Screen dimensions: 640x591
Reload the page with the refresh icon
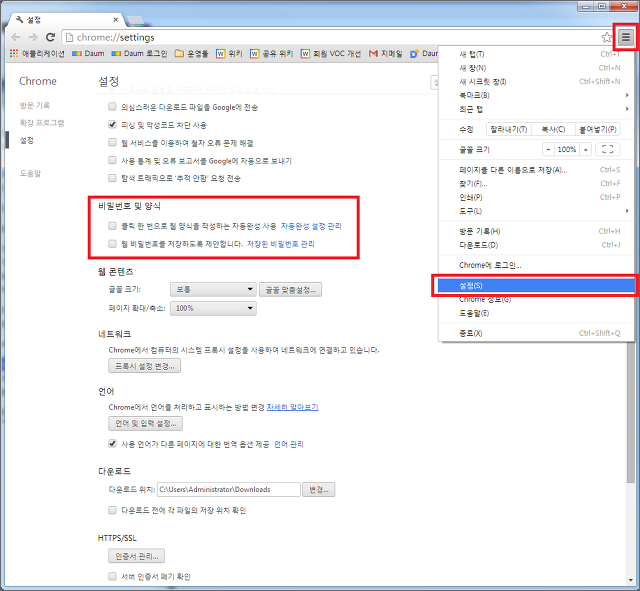point(50,37)
